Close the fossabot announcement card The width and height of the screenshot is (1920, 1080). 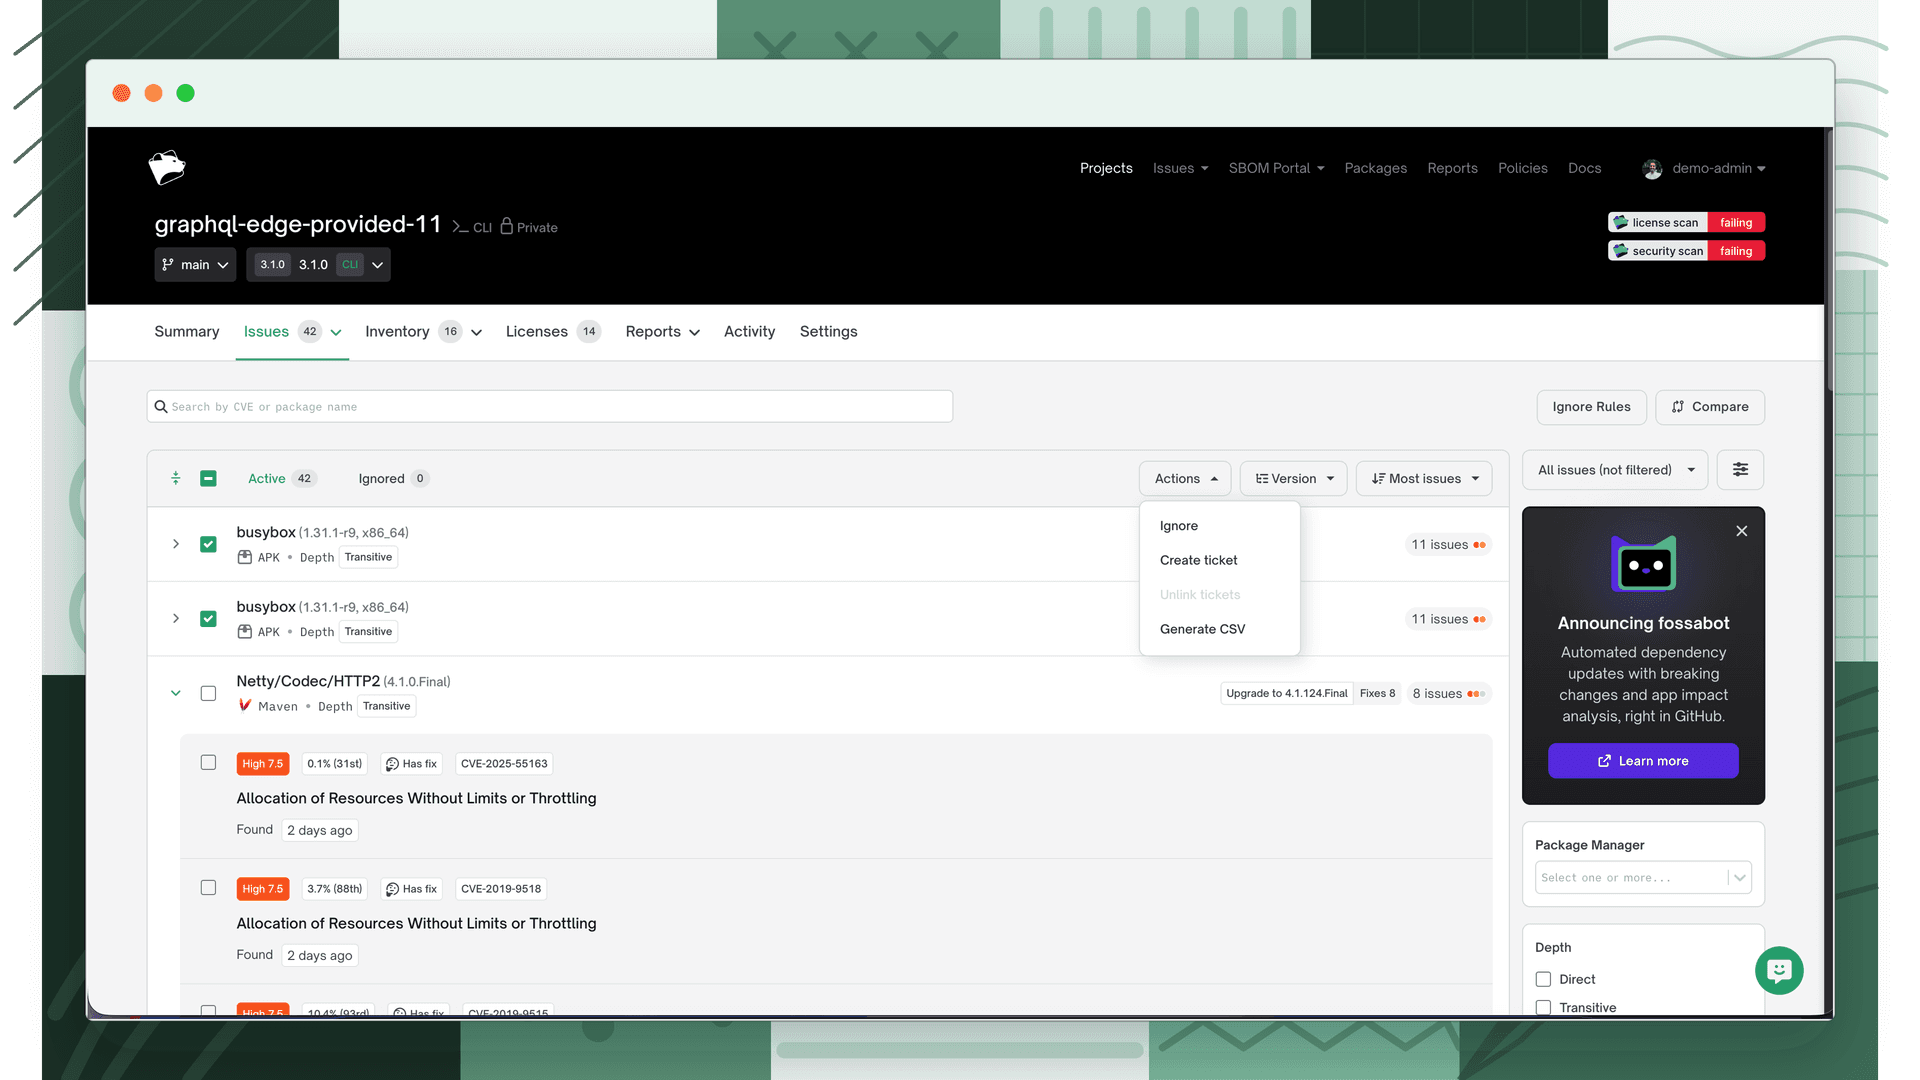(x=1742, y=531)
